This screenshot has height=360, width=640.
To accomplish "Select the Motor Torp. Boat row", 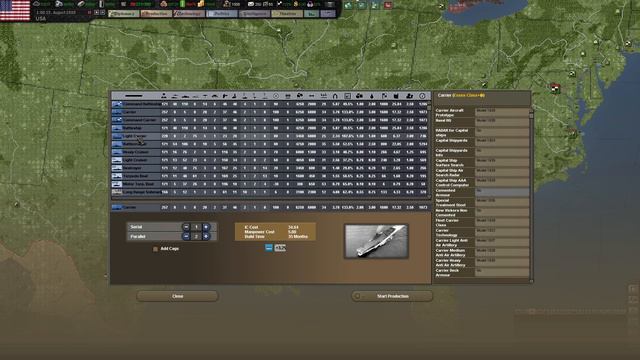I will click(x=270, y=184).
